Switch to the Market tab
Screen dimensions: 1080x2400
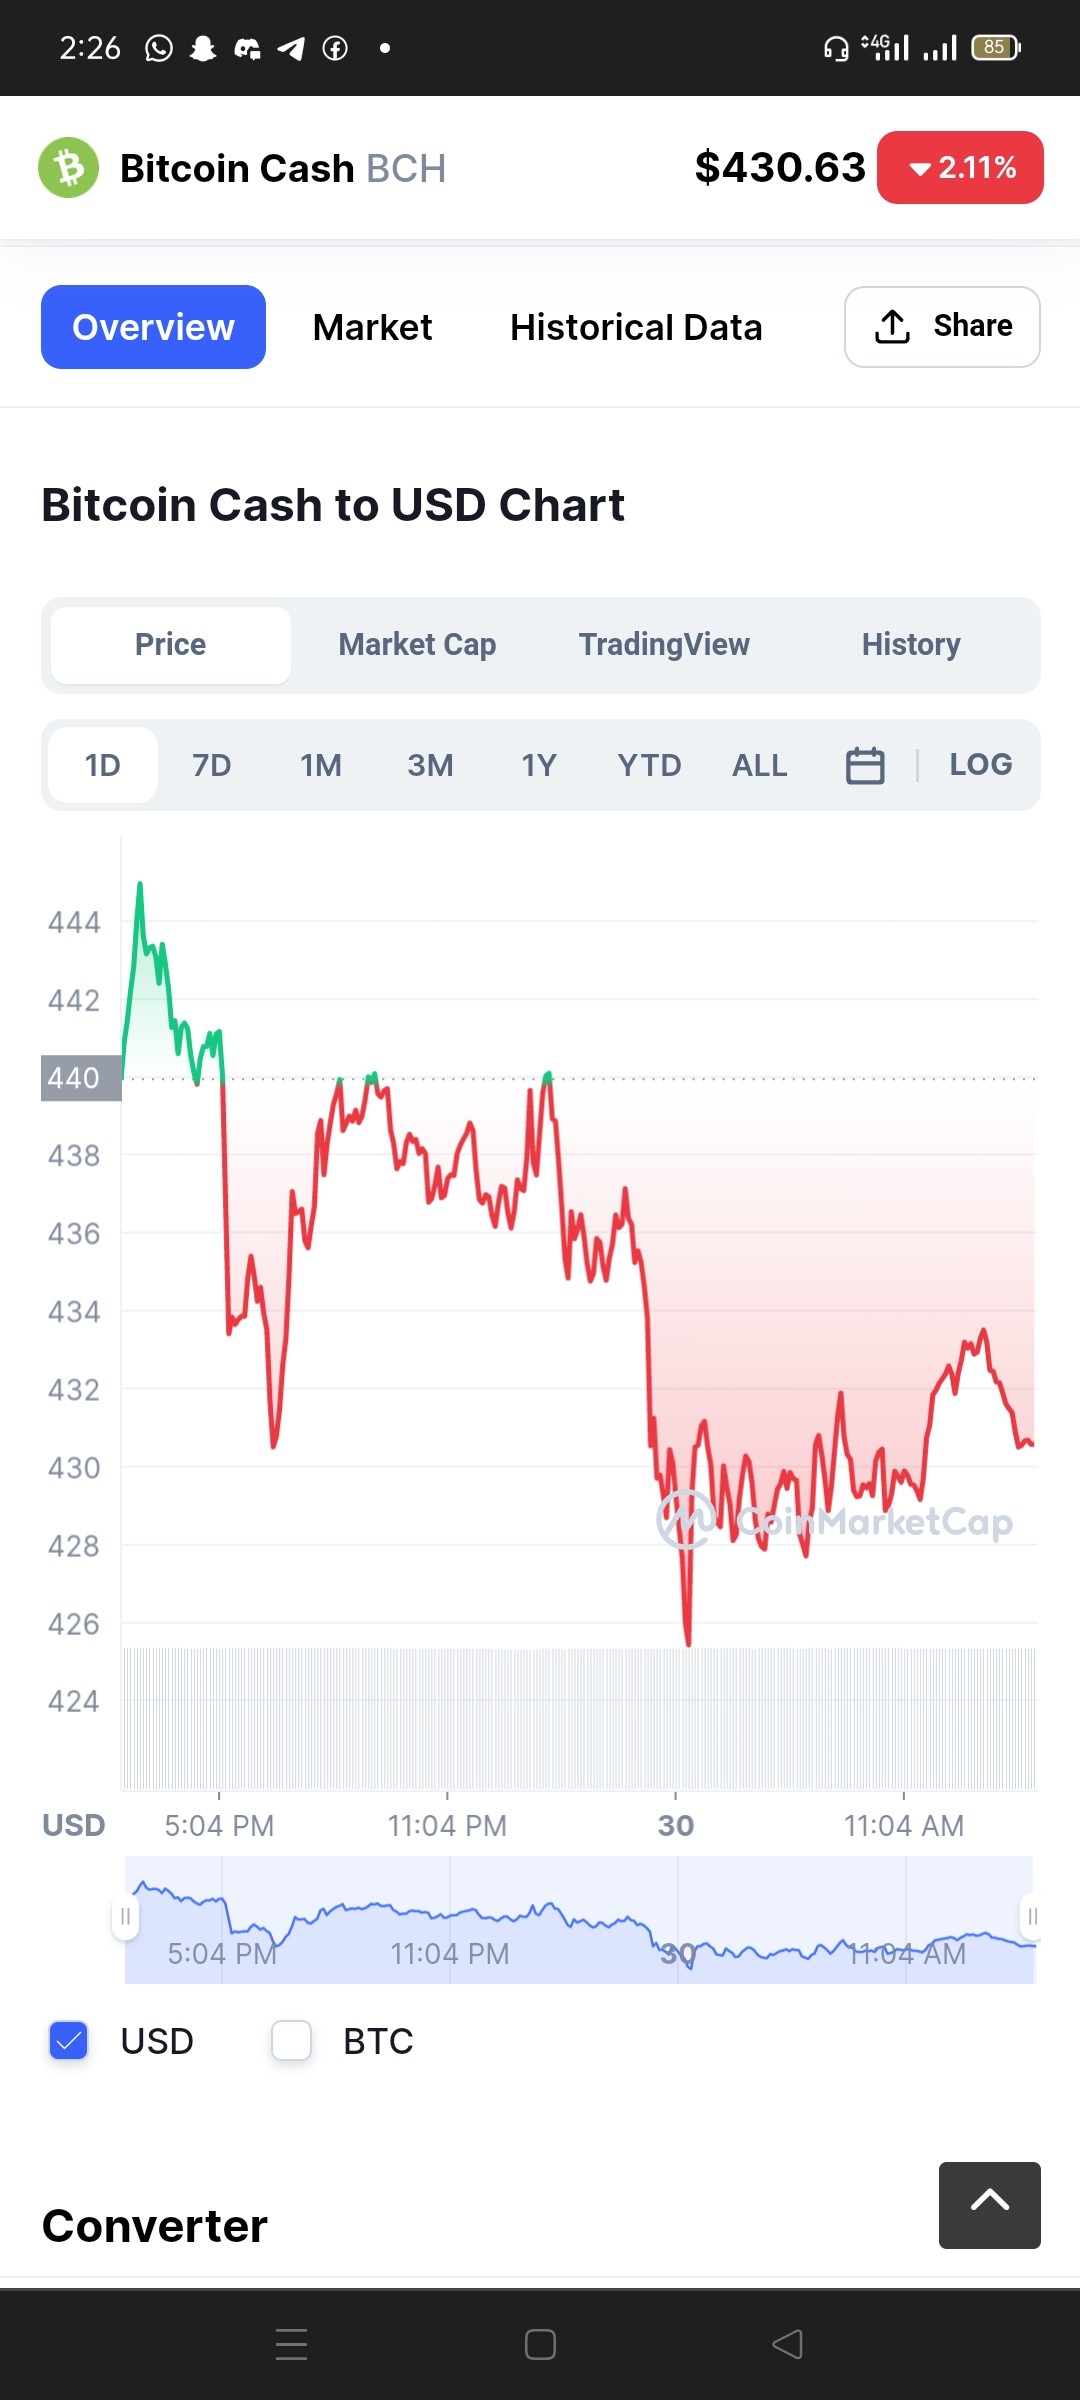point(372,327)
